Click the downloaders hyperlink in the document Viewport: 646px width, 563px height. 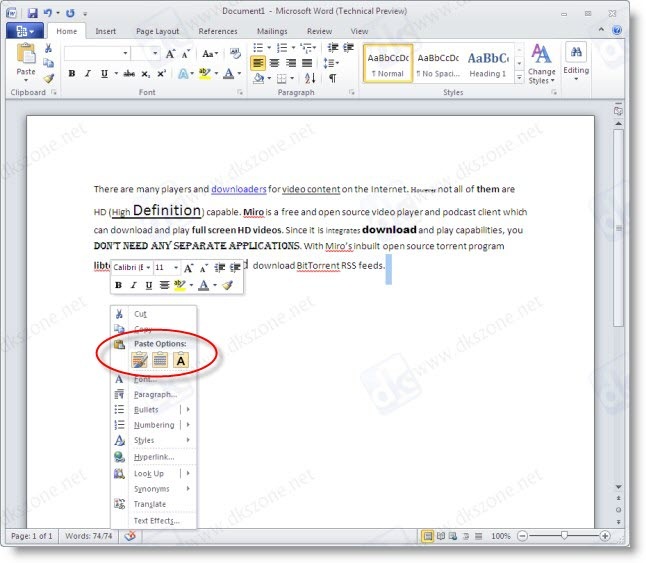(x=239, y=189)
